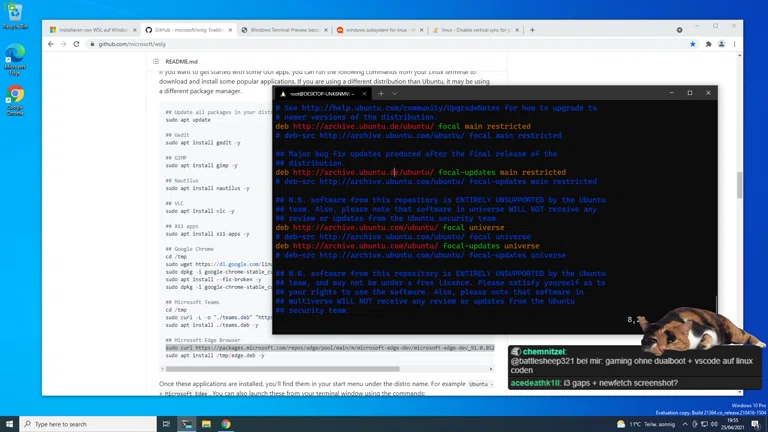Screen dimensions: 768x432
Task: Open volume control in system tray
Action: click(714, 424)
